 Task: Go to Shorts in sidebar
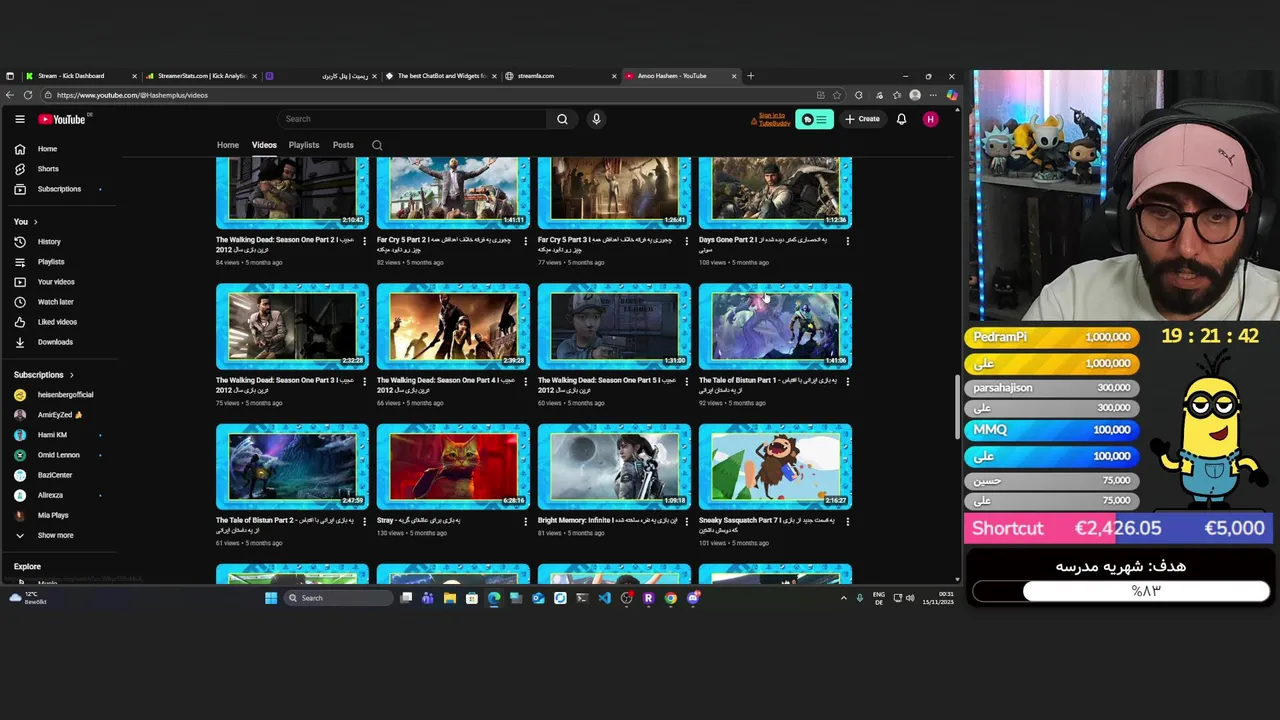48,169
